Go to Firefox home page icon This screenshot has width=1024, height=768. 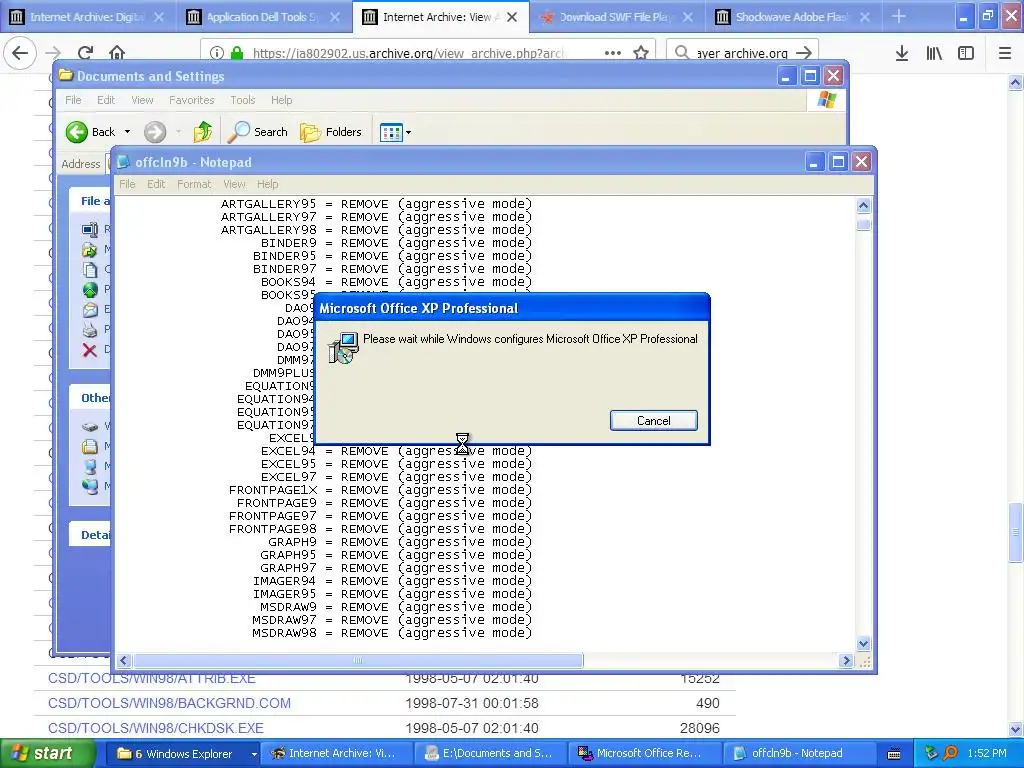pos(117,53)
